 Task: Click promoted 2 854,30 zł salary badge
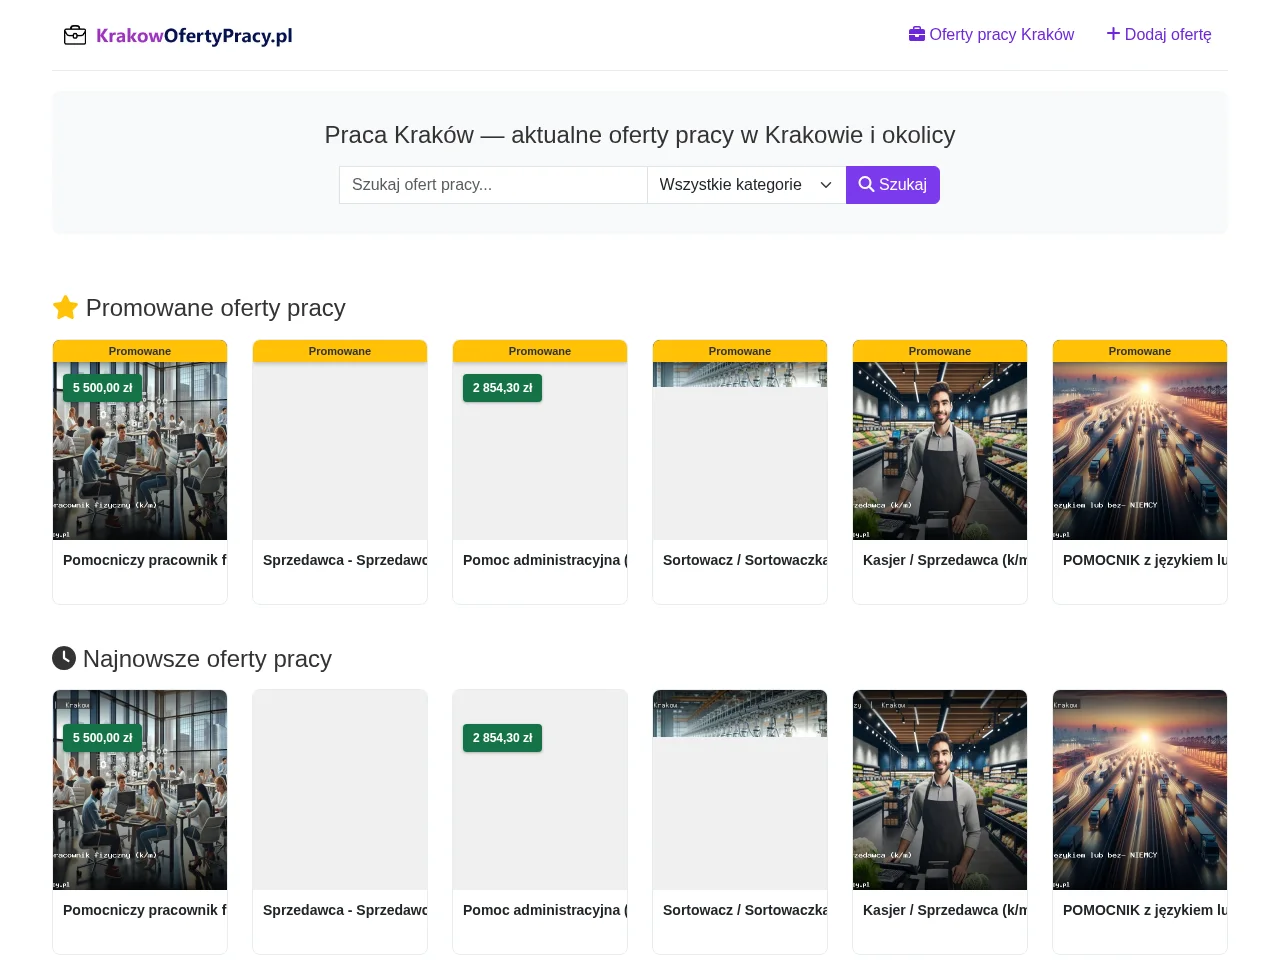[x=502, y=388]
